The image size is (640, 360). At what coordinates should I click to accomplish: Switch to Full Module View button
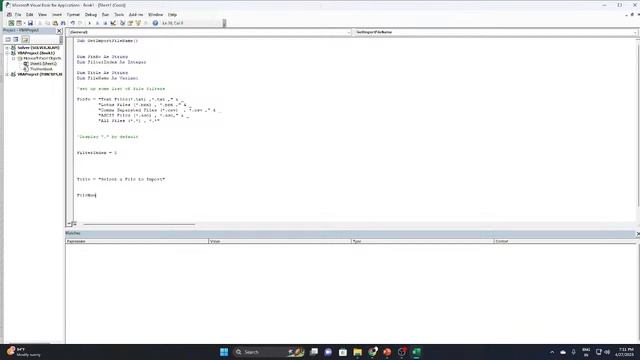pyautogui.click(x=74, y=224)
